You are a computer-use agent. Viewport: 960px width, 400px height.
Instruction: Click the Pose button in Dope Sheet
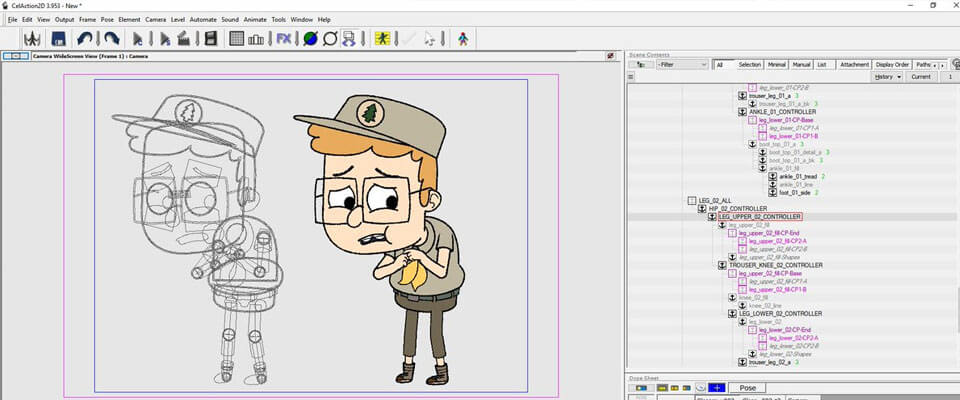coord(747,387)
